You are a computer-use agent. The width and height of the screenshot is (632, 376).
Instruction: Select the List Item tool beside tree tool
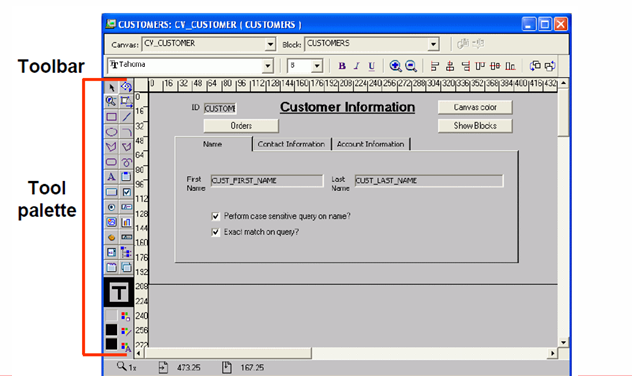tap(111, 252)
